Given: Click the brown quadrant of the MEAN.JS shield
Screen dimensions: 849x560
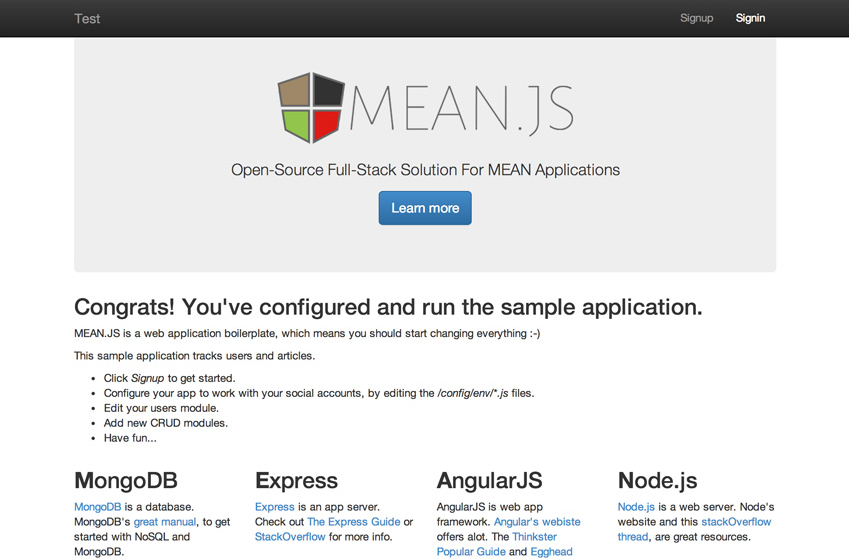Looking at the screenshot, I should 295,92.
